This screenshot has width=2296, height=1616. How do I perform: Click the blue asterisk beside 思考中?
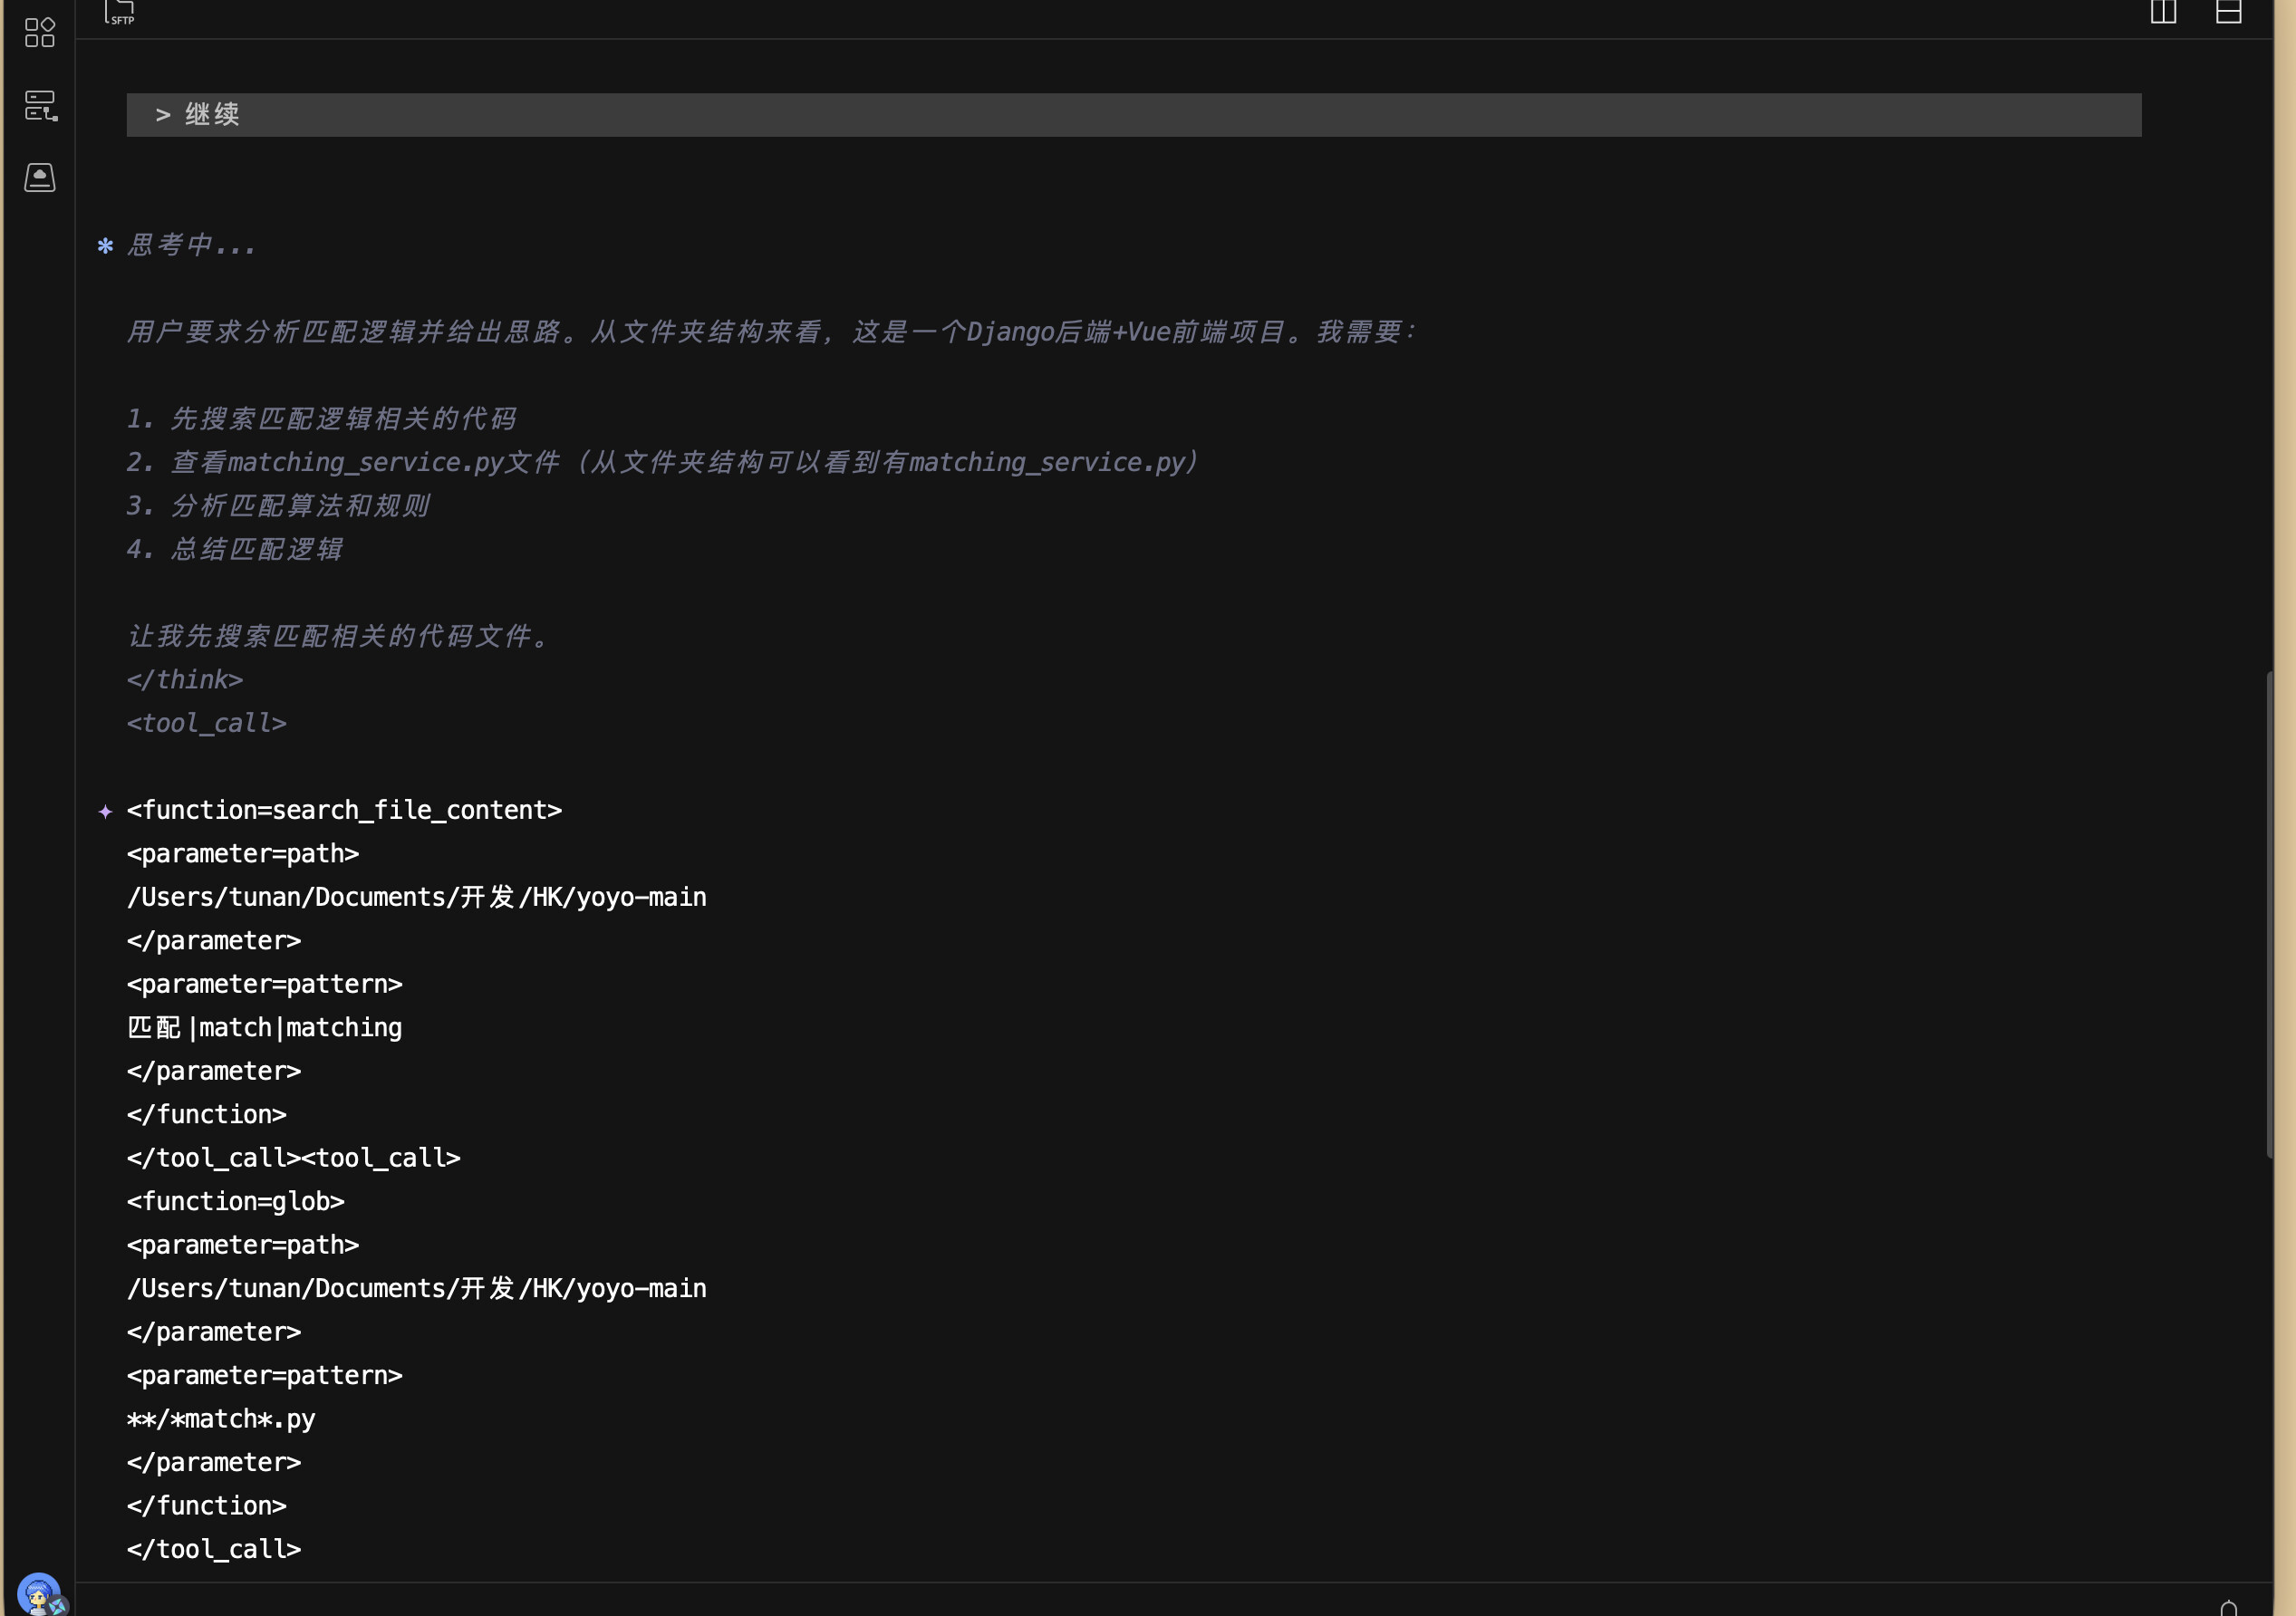tap(105, 246)
